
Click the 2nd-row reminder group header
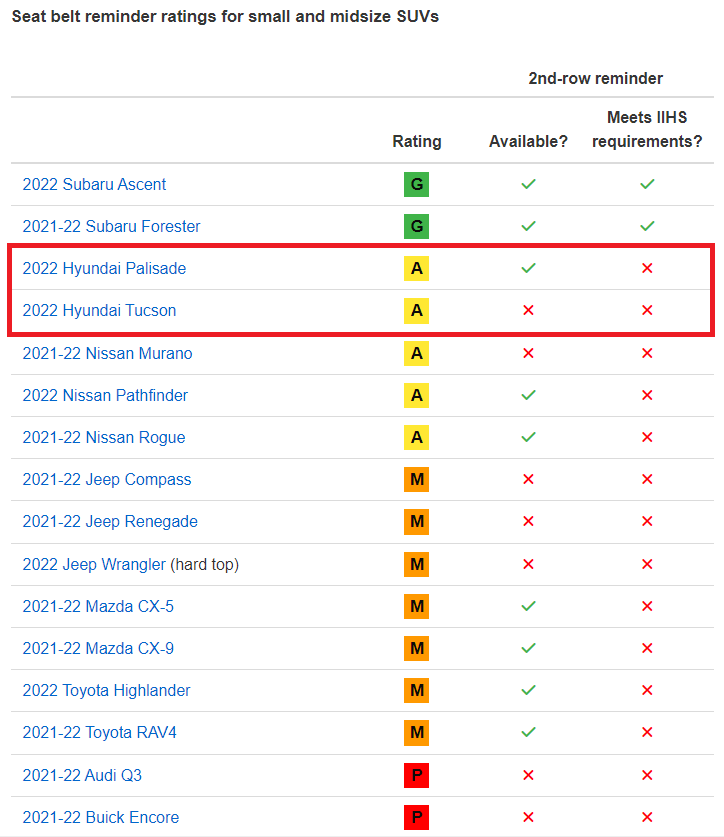pyautogui.click(x=595, y=78)
